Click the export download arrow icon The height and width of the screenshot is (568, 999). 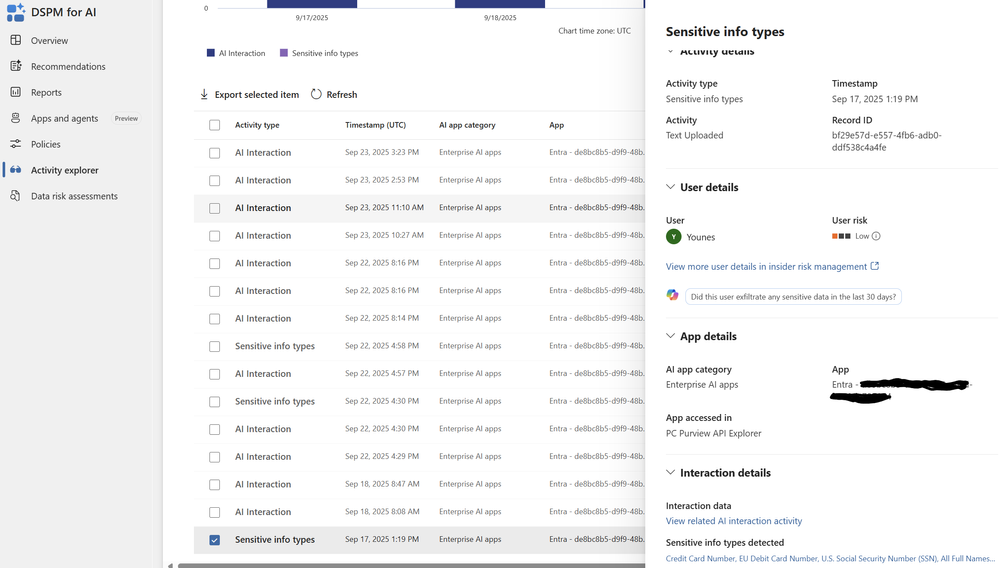coord(204,94)
